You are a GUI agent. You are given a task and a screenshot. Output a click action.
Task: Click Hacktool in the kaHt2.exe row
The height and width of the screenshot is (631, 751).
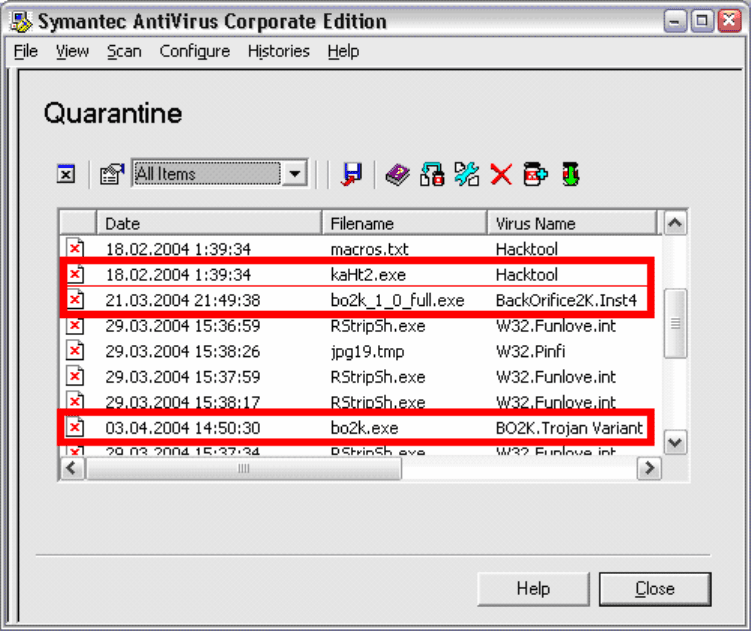click(x=527, y=275)
